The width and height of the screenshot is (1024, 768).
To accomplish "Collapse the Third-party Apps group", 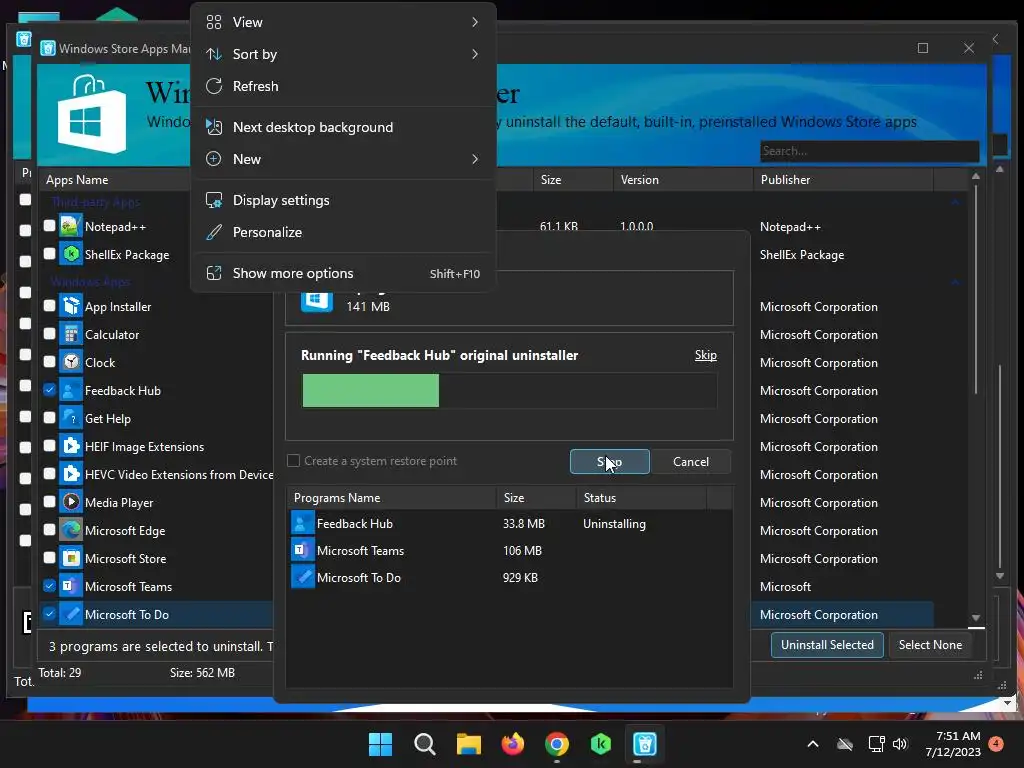I will [955, 202].
